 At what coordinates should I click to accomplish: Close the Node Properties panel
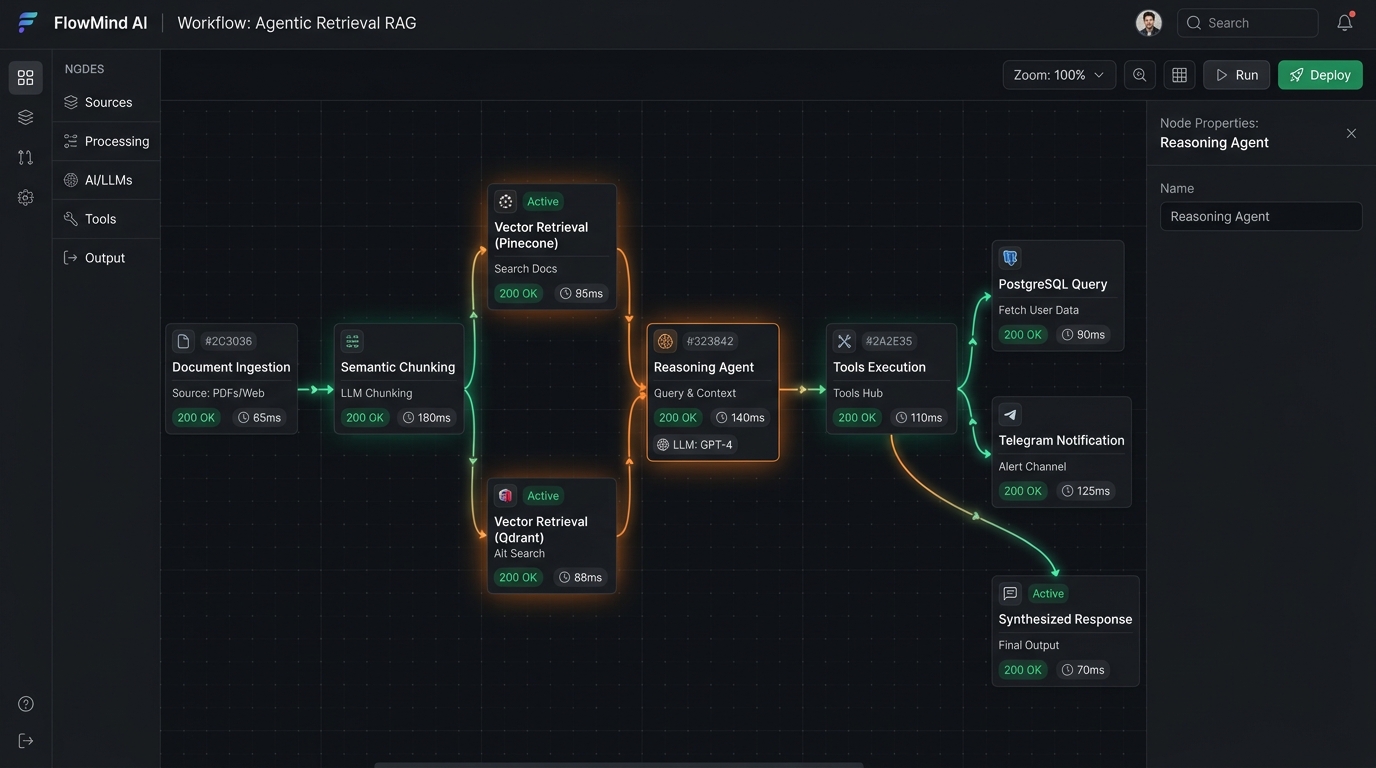click(1351, 133)
